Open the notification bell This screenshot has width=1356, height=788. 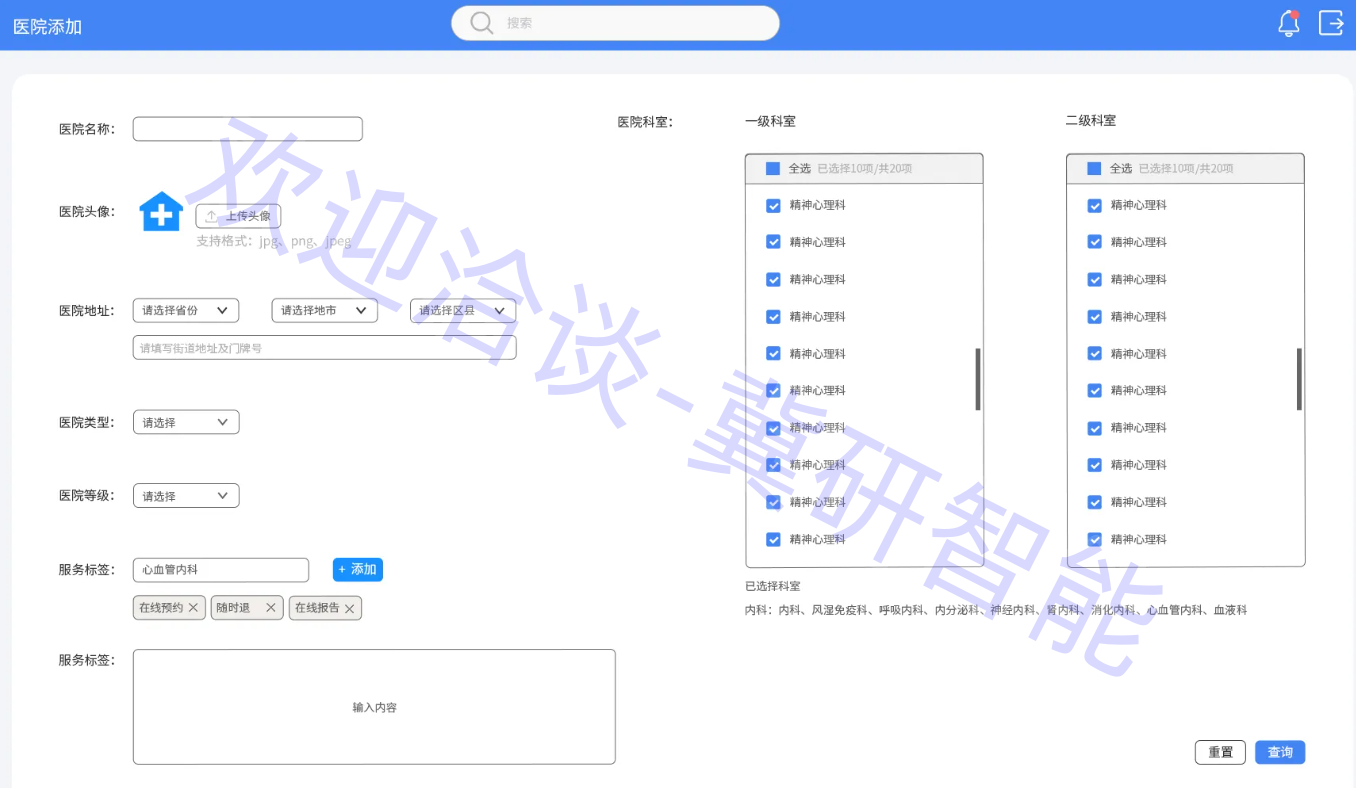(x=1289, y=23)
